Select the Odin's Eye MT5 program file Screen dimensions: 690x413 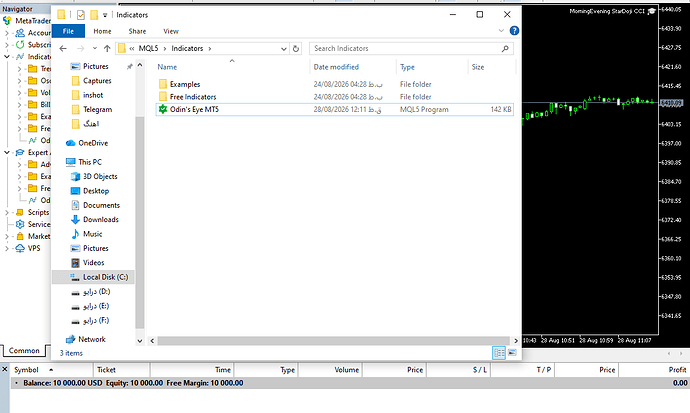[334, 110]
